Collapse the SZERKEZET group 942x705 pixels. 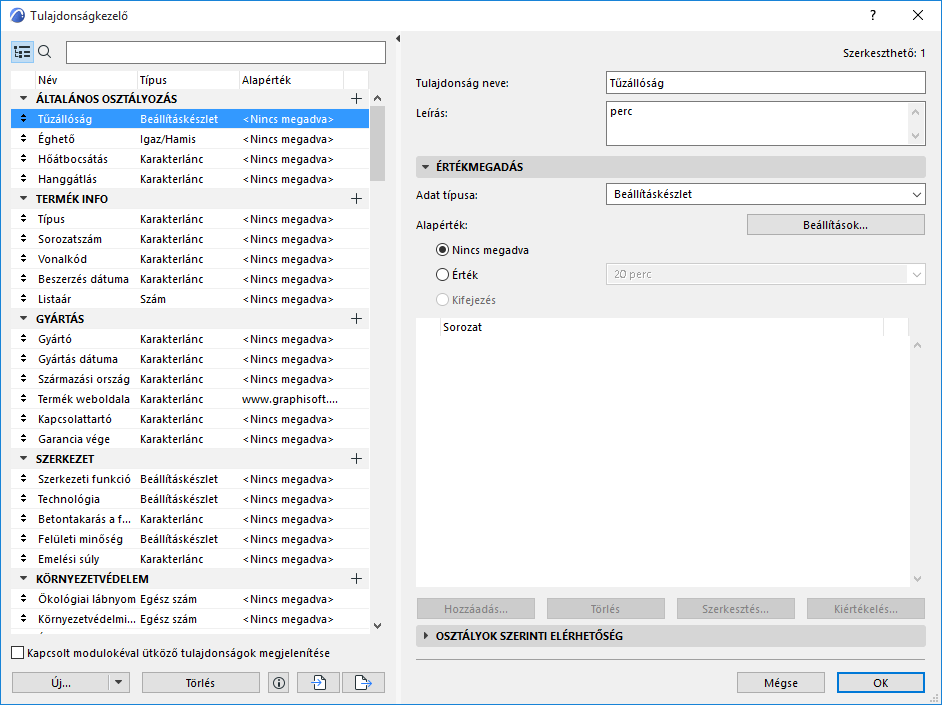point(23,459)
